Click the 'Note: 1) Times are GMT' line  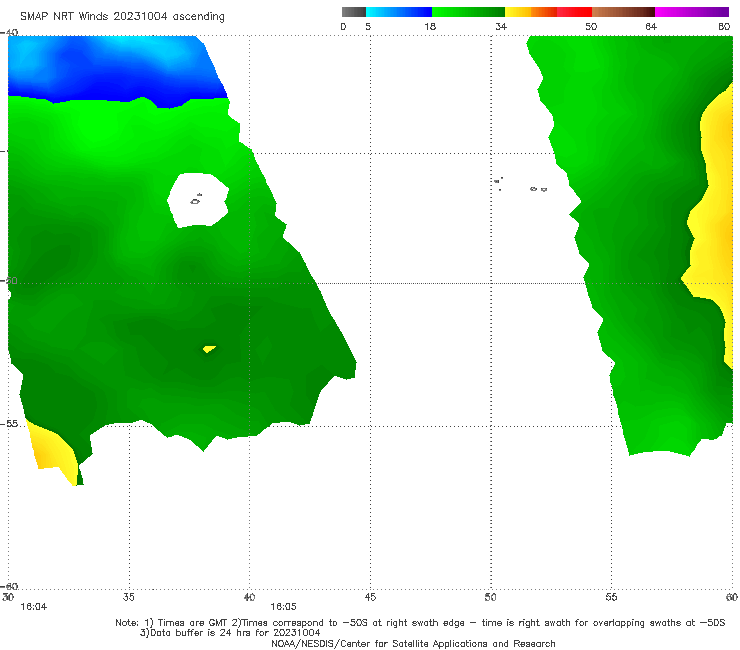pos(420,623)
